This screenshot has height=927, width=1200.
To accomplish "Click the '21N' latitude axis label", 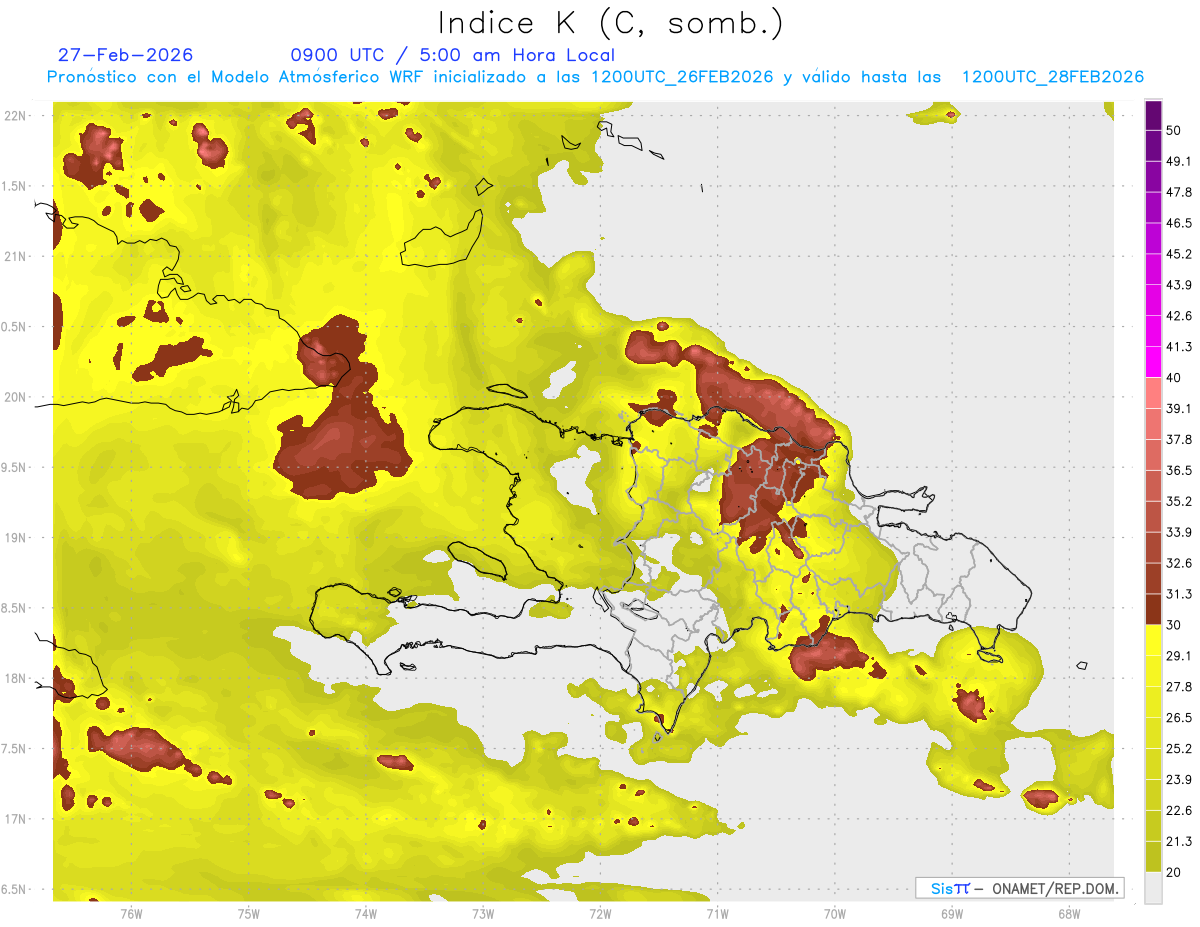I will tap(17, 256).
